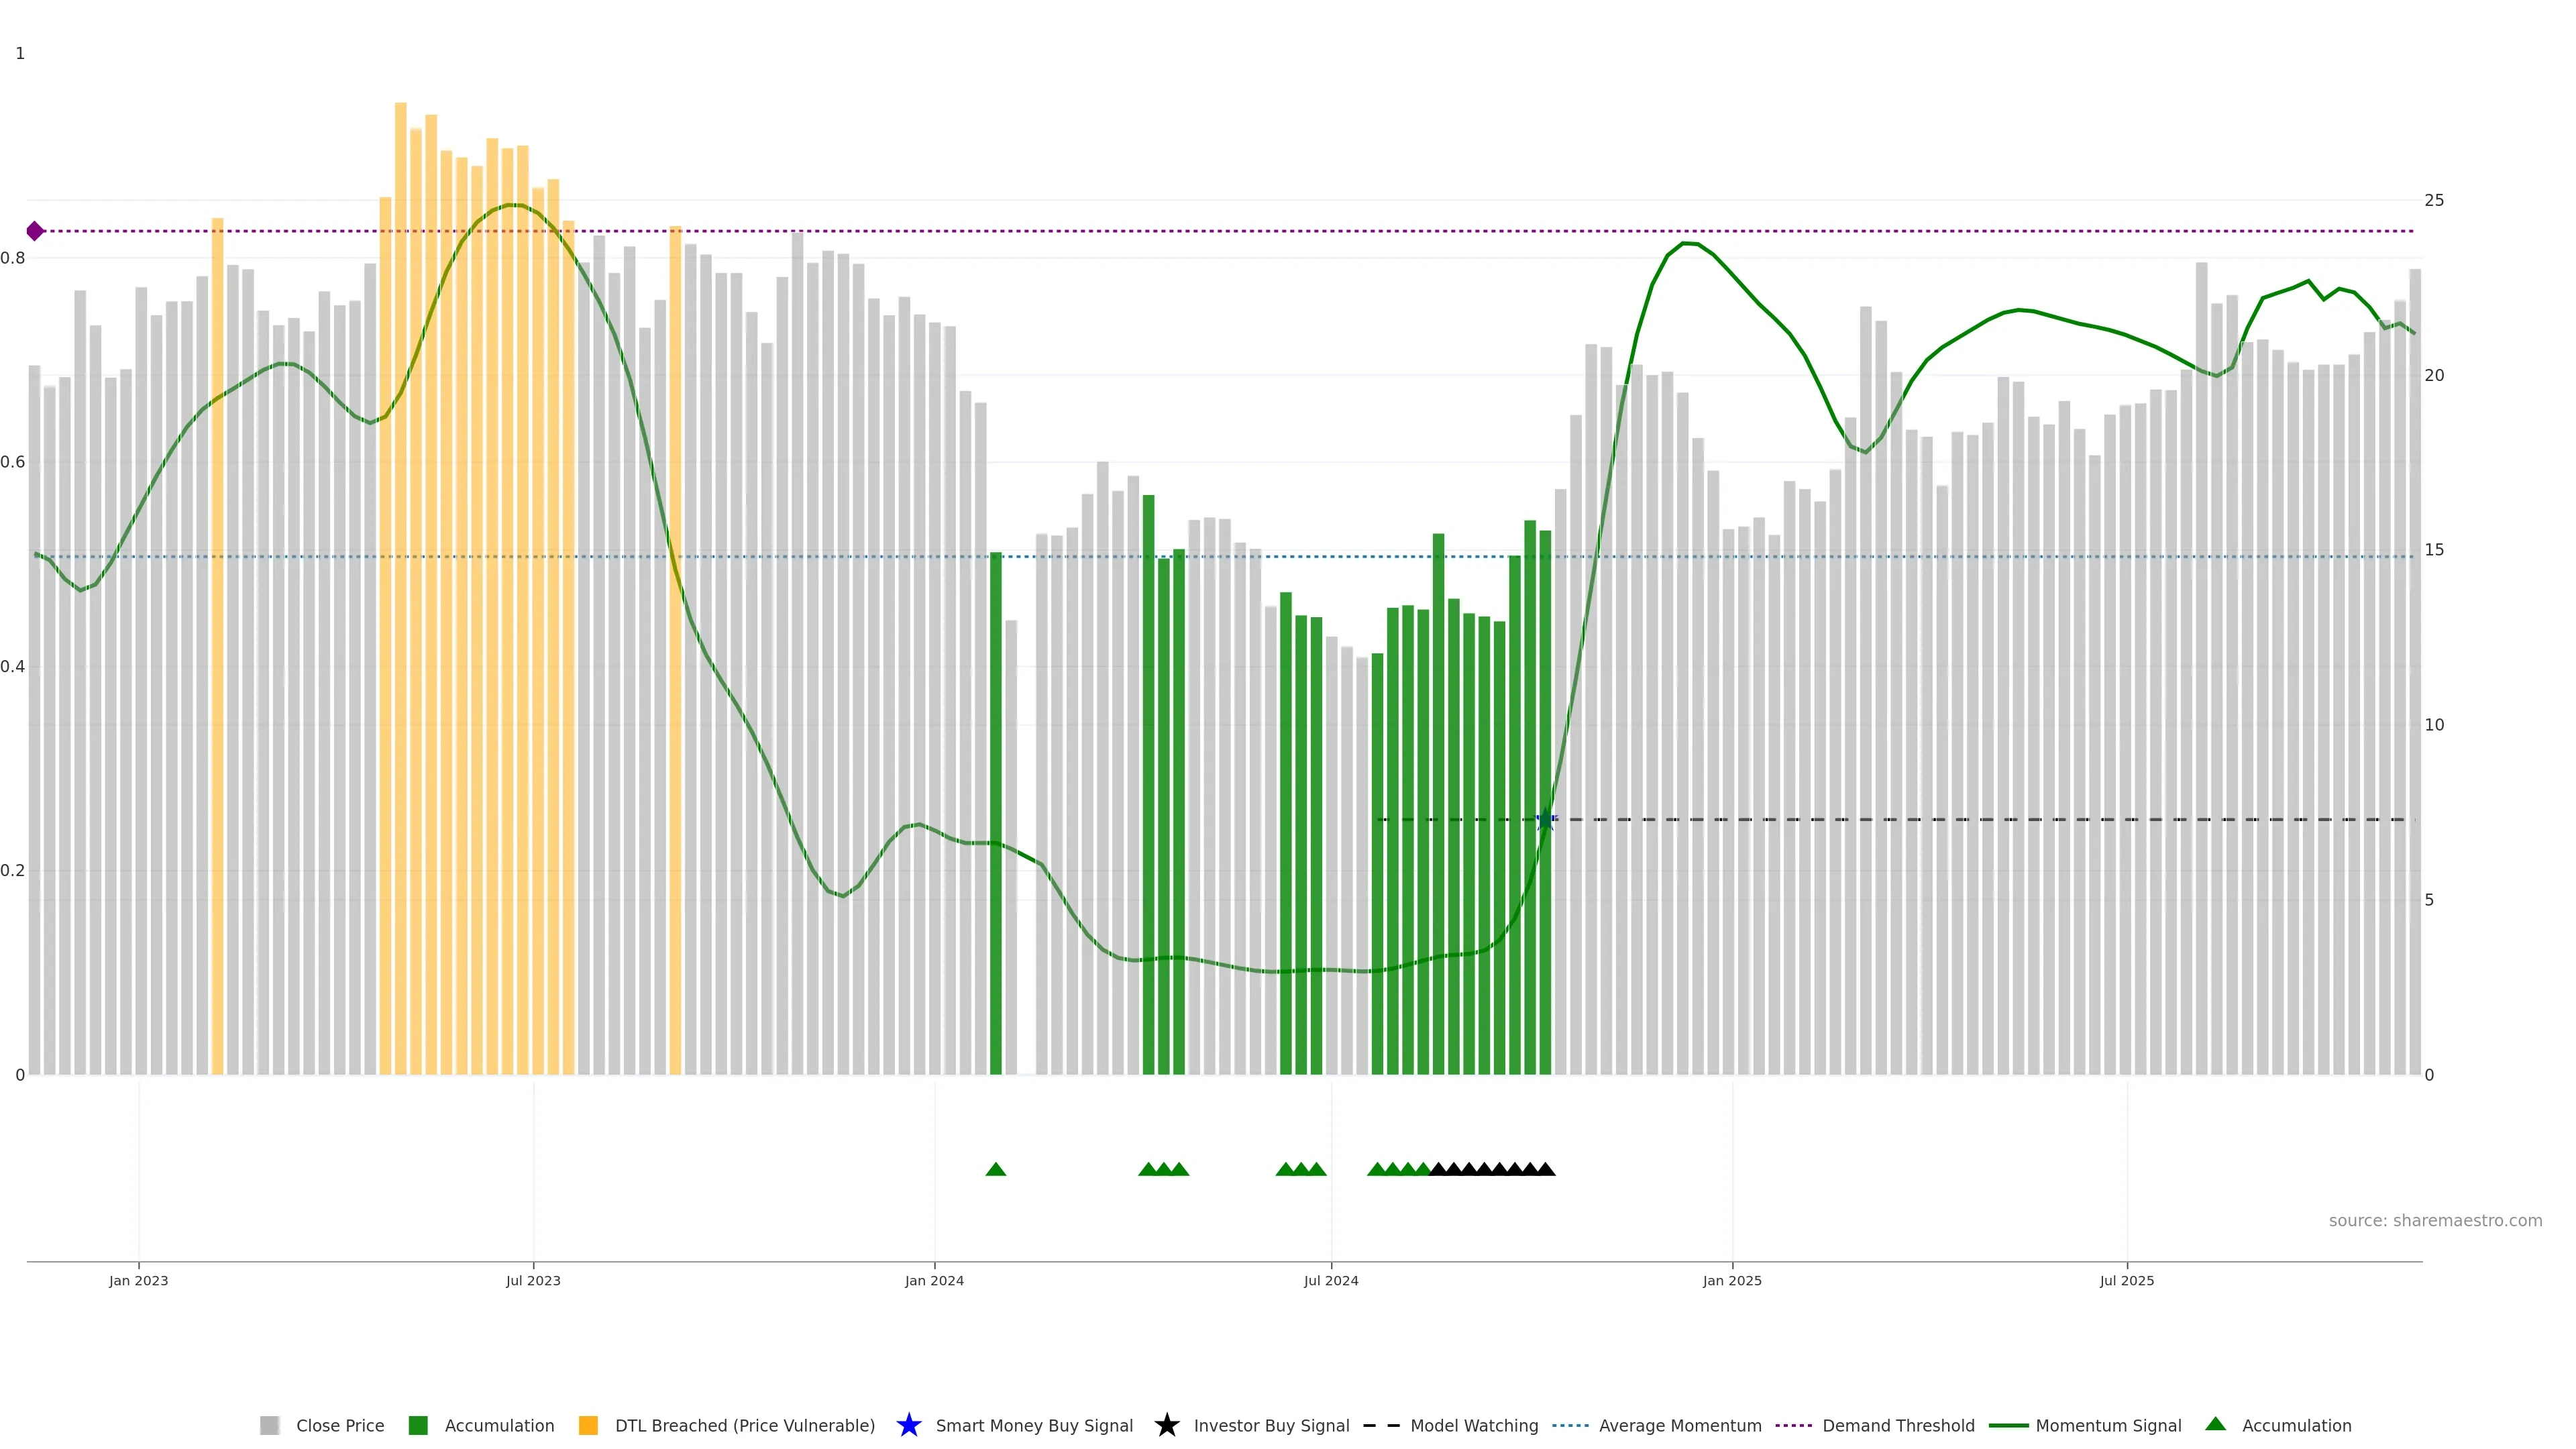This screenshot has width=2576, height=1449.
Task: Toggle Model Watching legend entry
Action: pos(1473,1425)
